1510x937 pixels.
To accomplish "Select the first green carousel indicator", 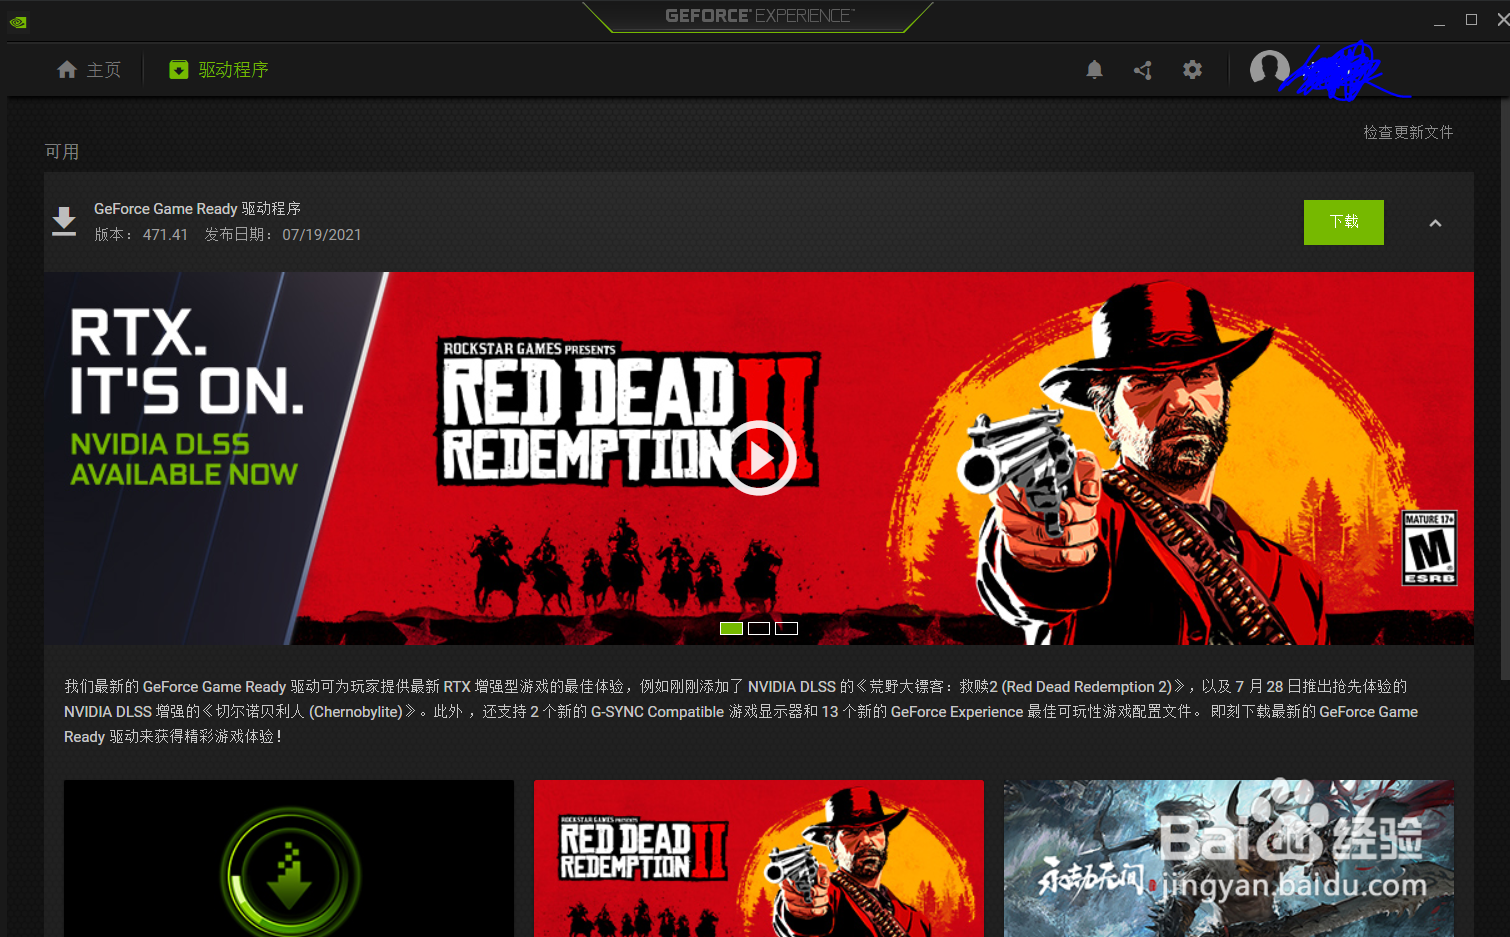I will pos(731,628).
